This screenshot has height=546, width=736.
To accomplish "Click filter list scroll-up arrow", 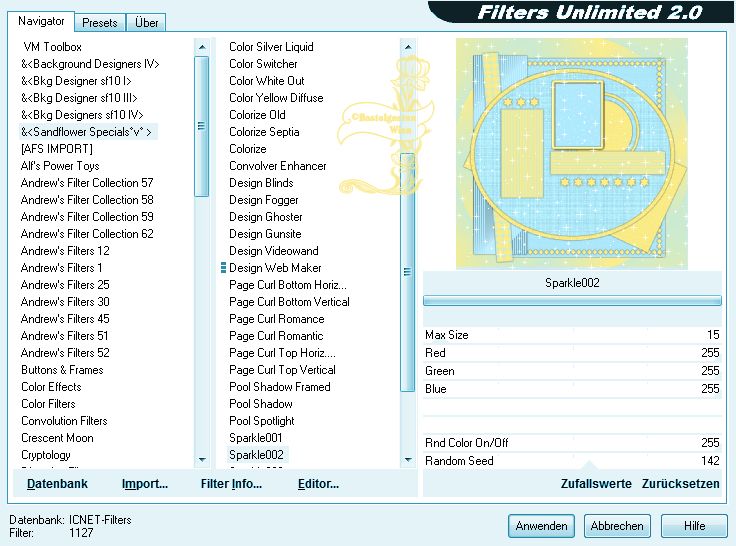I will tap(408, 47).
